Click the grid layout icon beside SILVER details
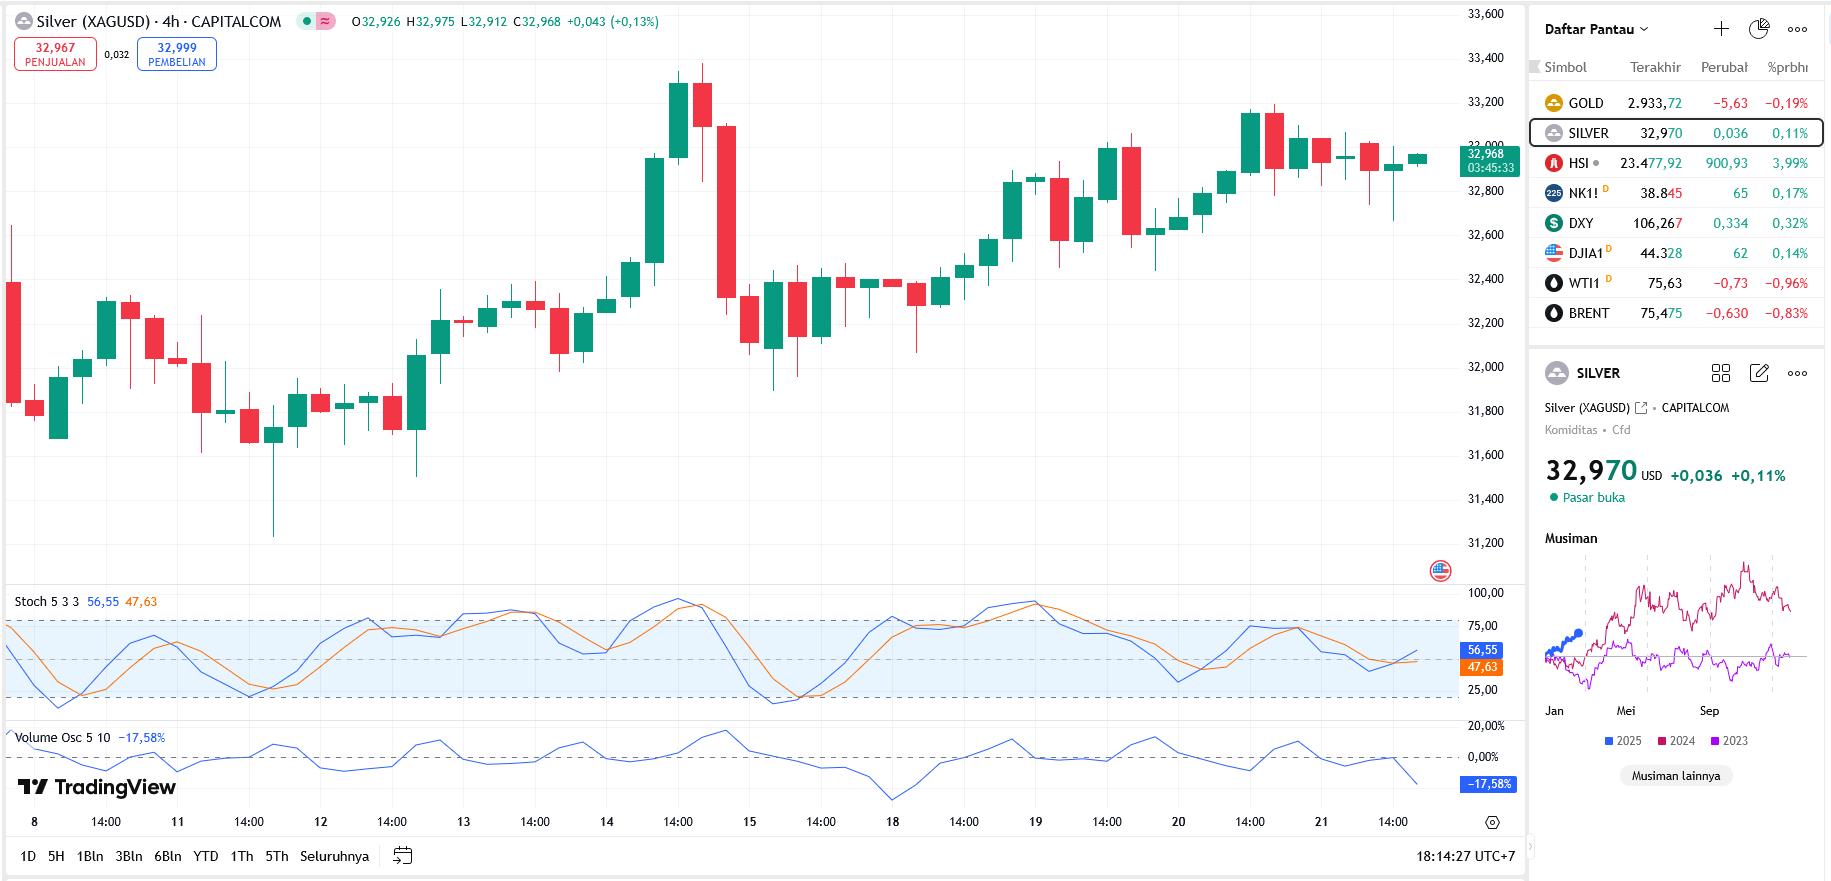The image size is (1831, 881). click(1720, 373)
